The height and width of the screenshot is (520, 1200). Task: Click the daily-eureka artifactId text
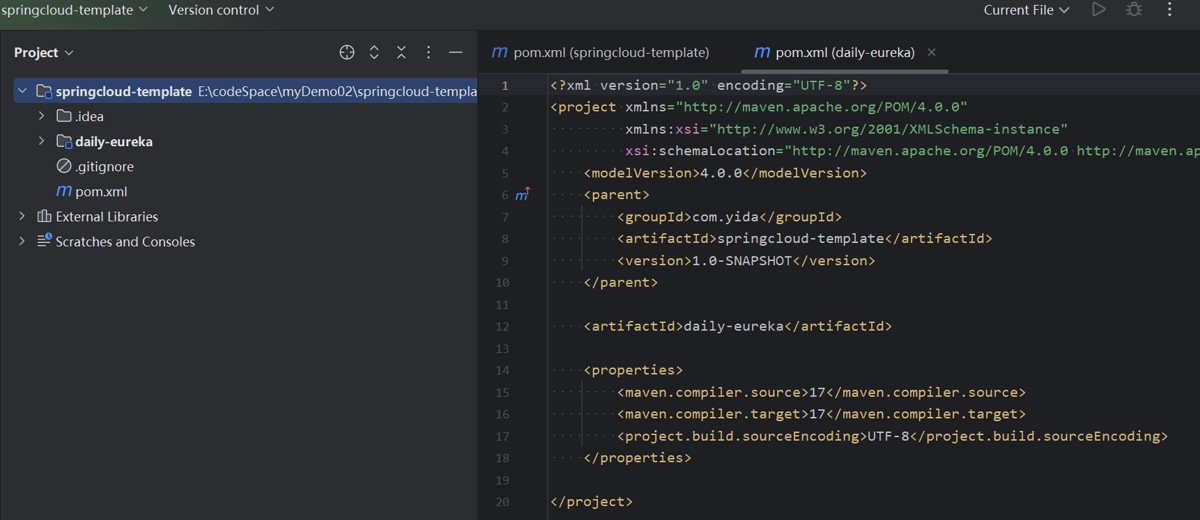[734, 326]
